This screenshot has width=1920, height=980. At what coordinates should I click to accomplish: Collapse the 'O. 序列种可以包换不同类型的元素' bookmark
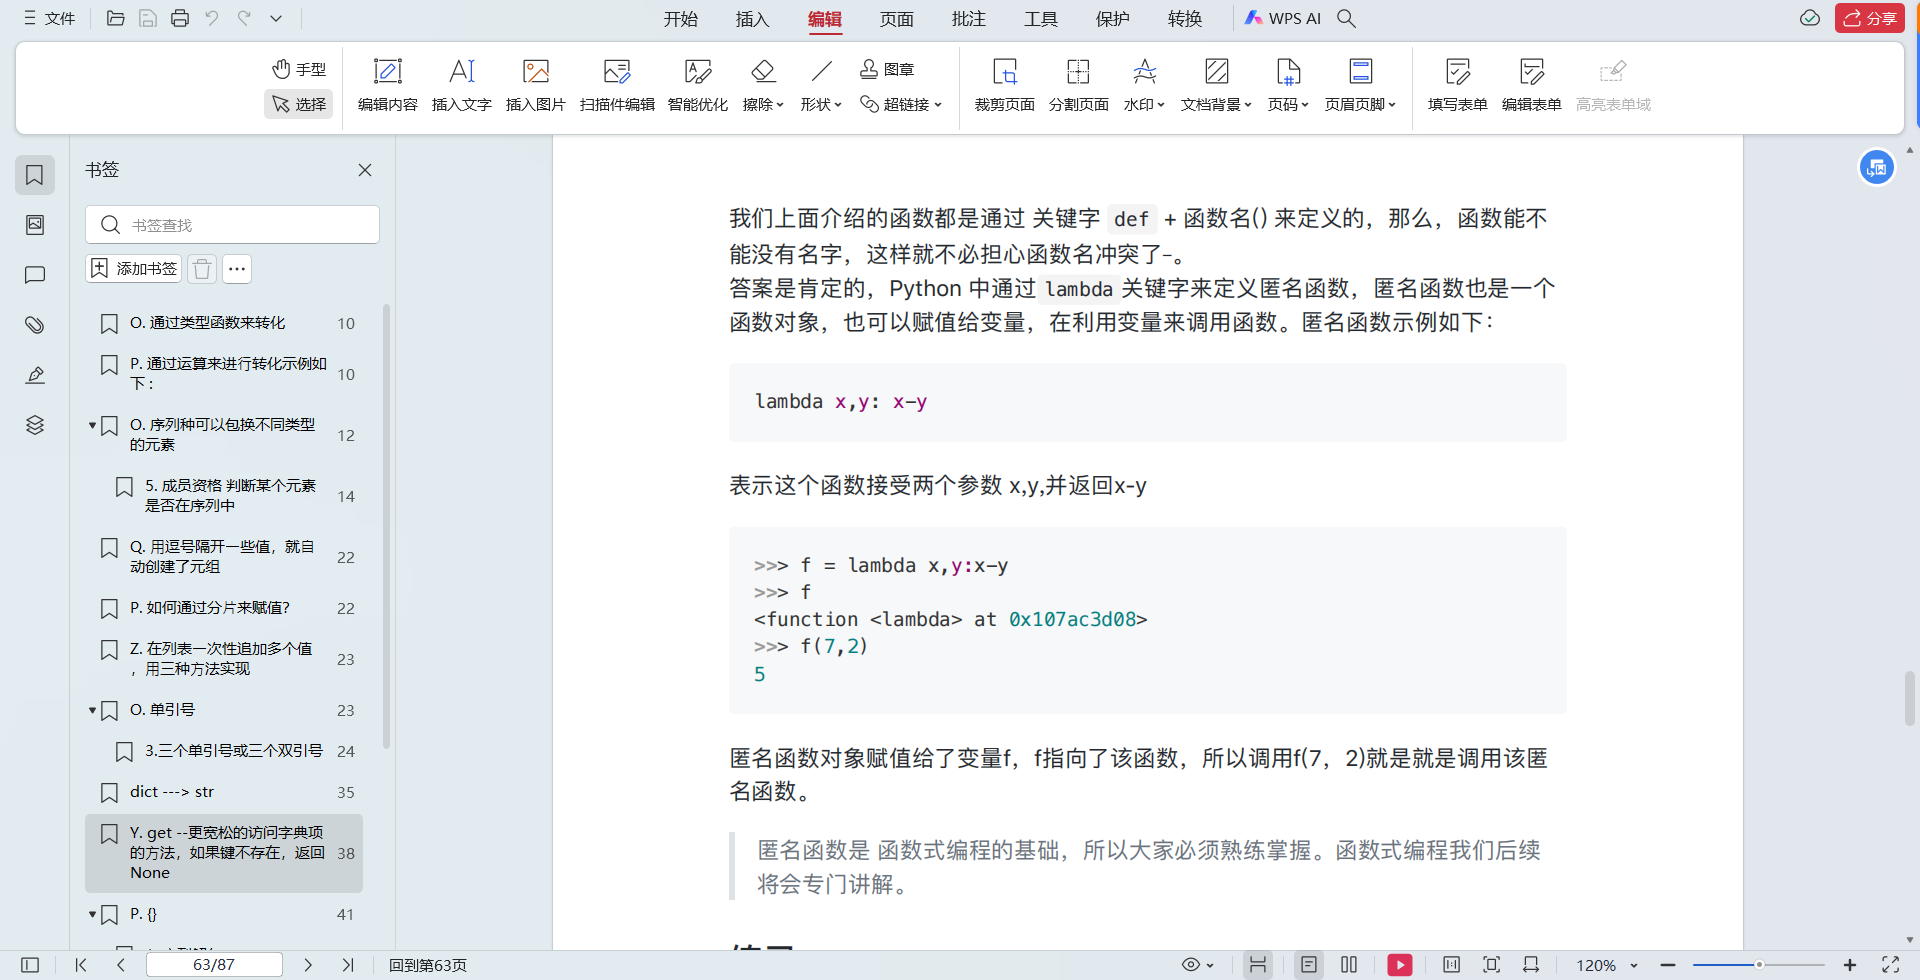[92, 425]
